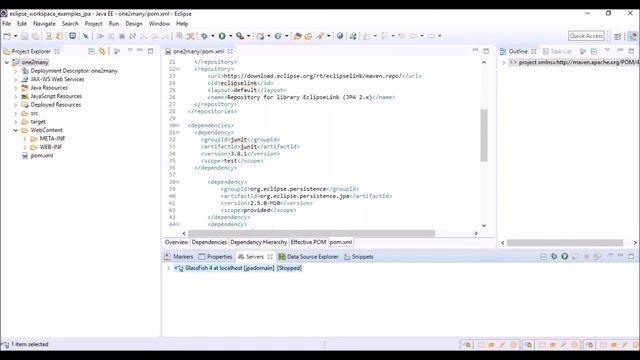Open the Project menu
Screen dimensions: 640x360
point(93,24)
